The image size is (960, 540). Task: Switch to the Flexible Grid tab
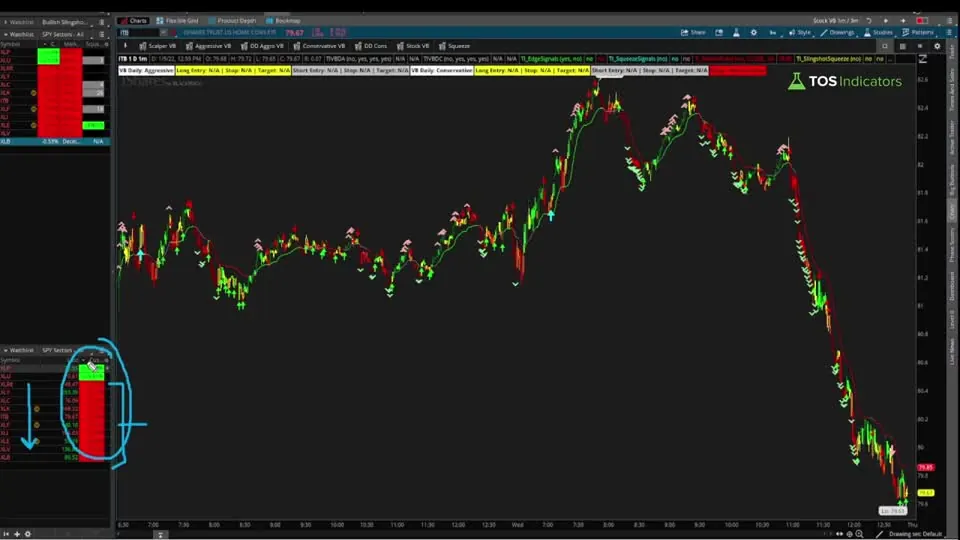point(178,20)
